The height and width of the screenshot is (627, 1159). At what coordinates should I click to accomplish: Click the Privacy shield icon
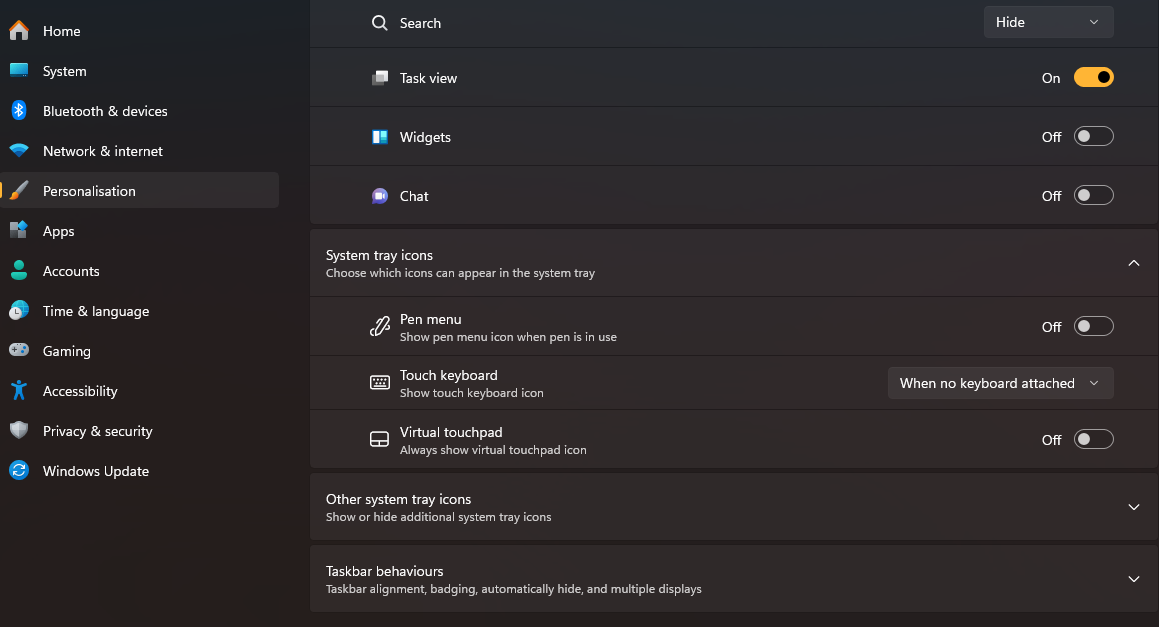(18, 430)
